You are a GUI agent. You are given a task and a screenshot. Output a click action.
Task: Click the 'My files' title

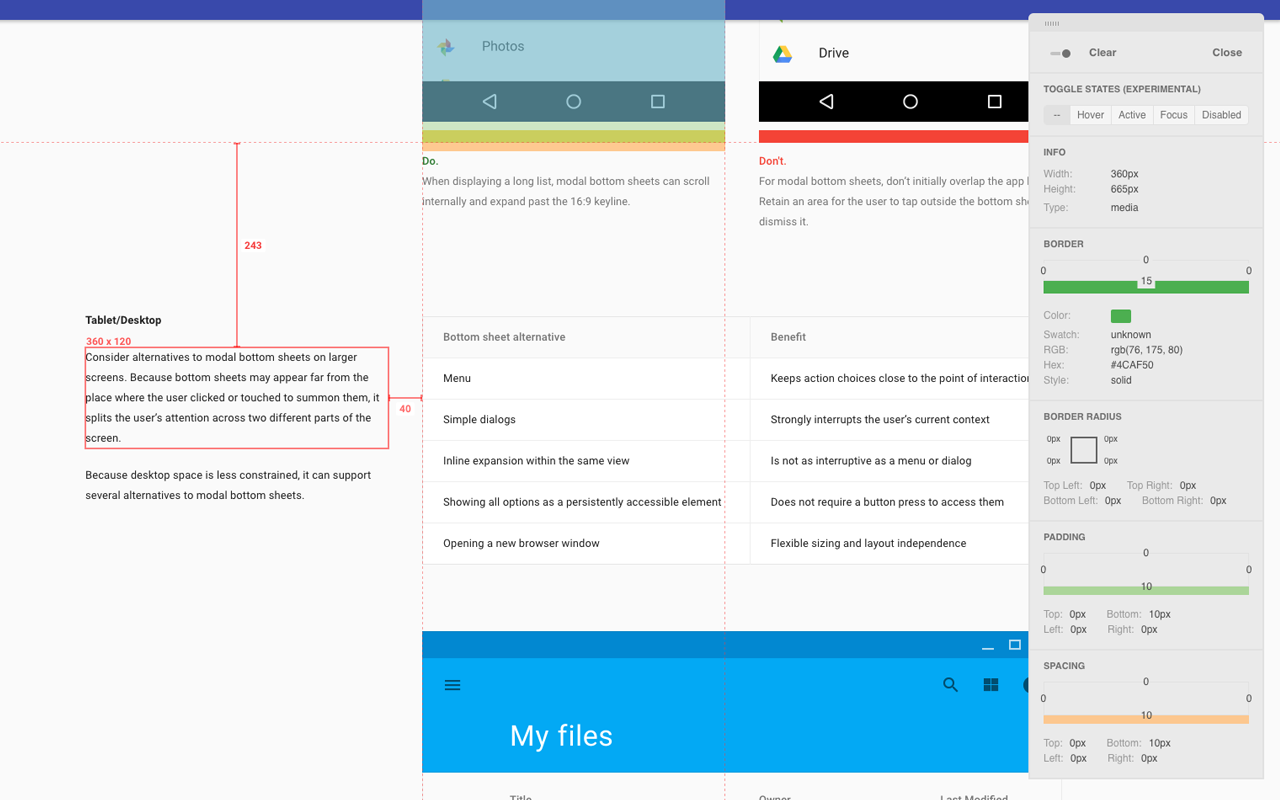(561, 736)
